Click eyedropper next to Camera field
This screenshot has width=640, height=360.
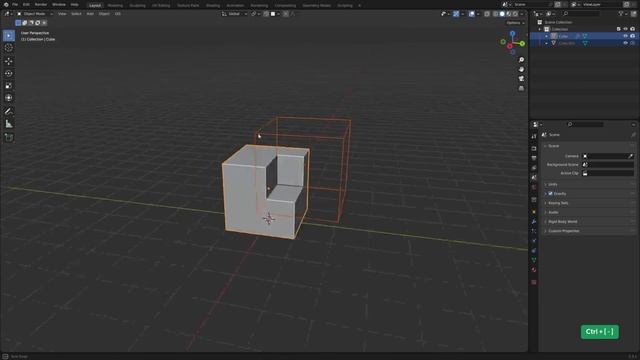pyautogui.click(x=631, y=156)
